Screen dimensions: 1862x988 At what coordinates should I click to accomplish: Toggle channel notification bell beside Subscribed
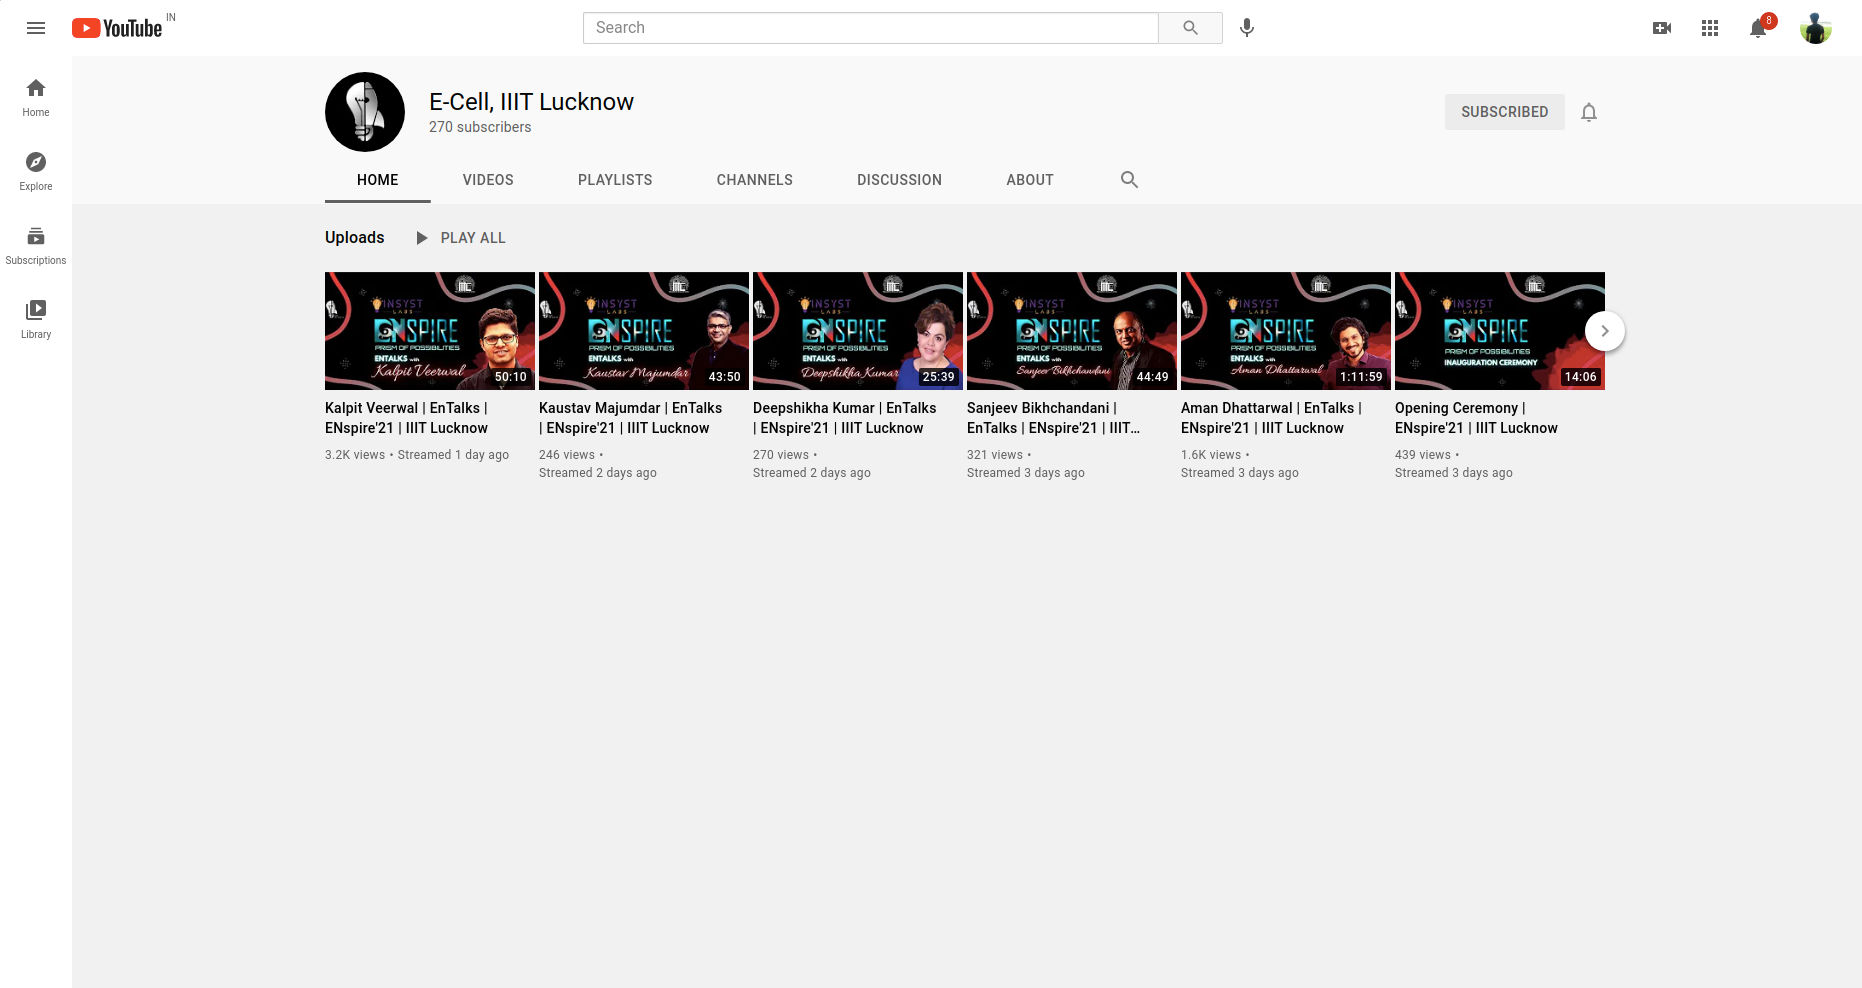tap(1589, 112)
